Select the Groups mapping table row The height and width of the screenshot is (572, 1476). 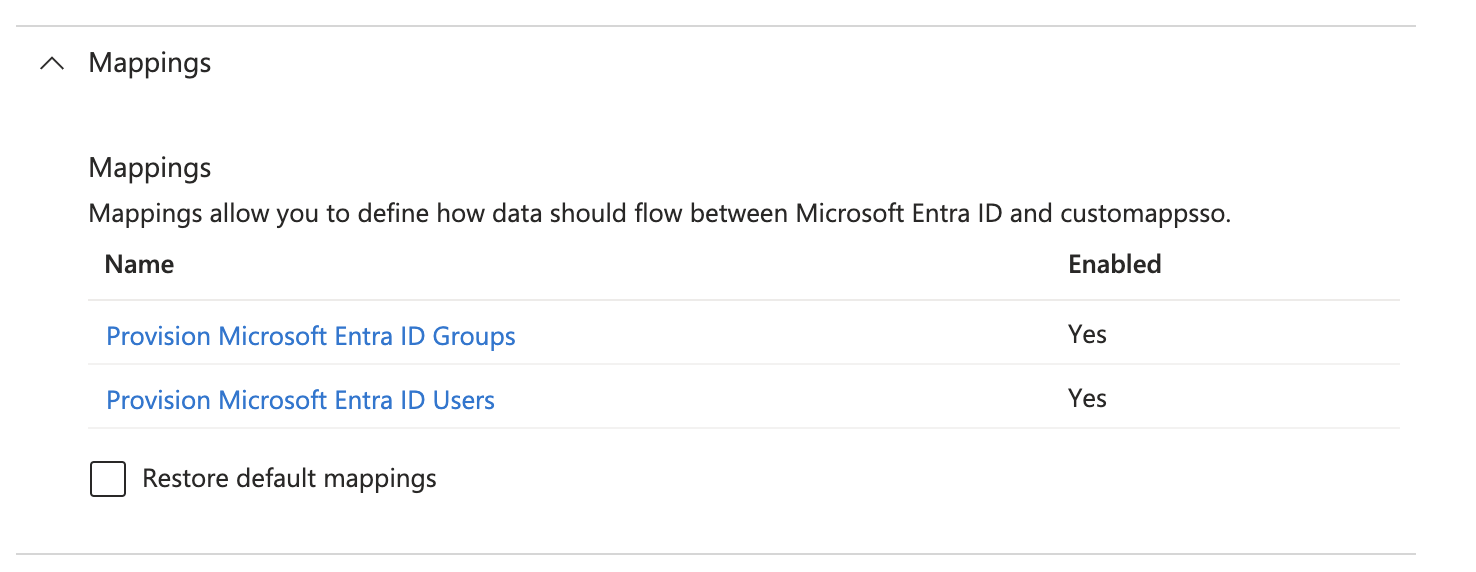(x=744, y=333)
